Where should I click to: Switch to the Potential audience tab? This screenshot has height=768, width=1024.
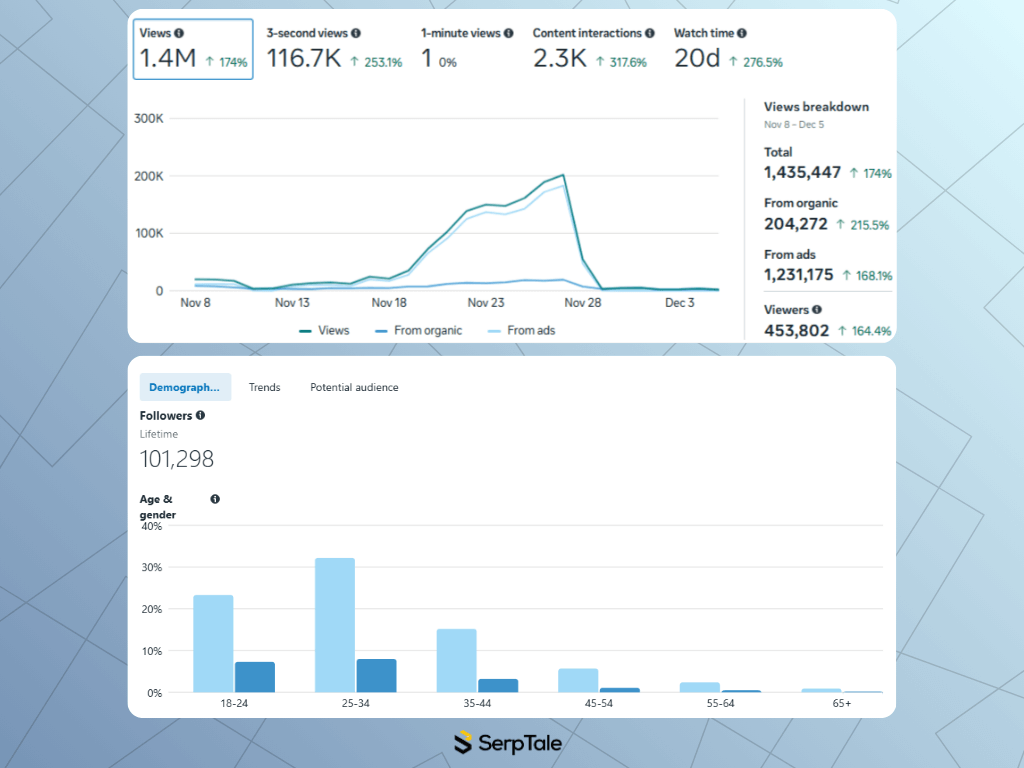tap(354, 387)
